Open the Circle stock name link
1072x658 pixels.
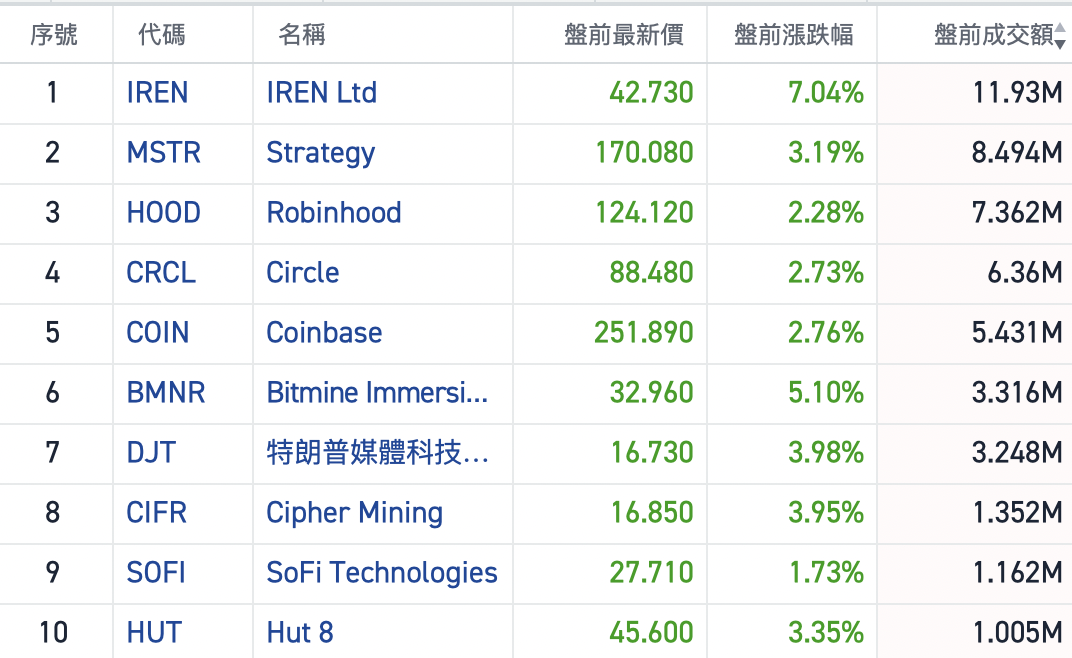pyautogui.click(x=302, y=273)
